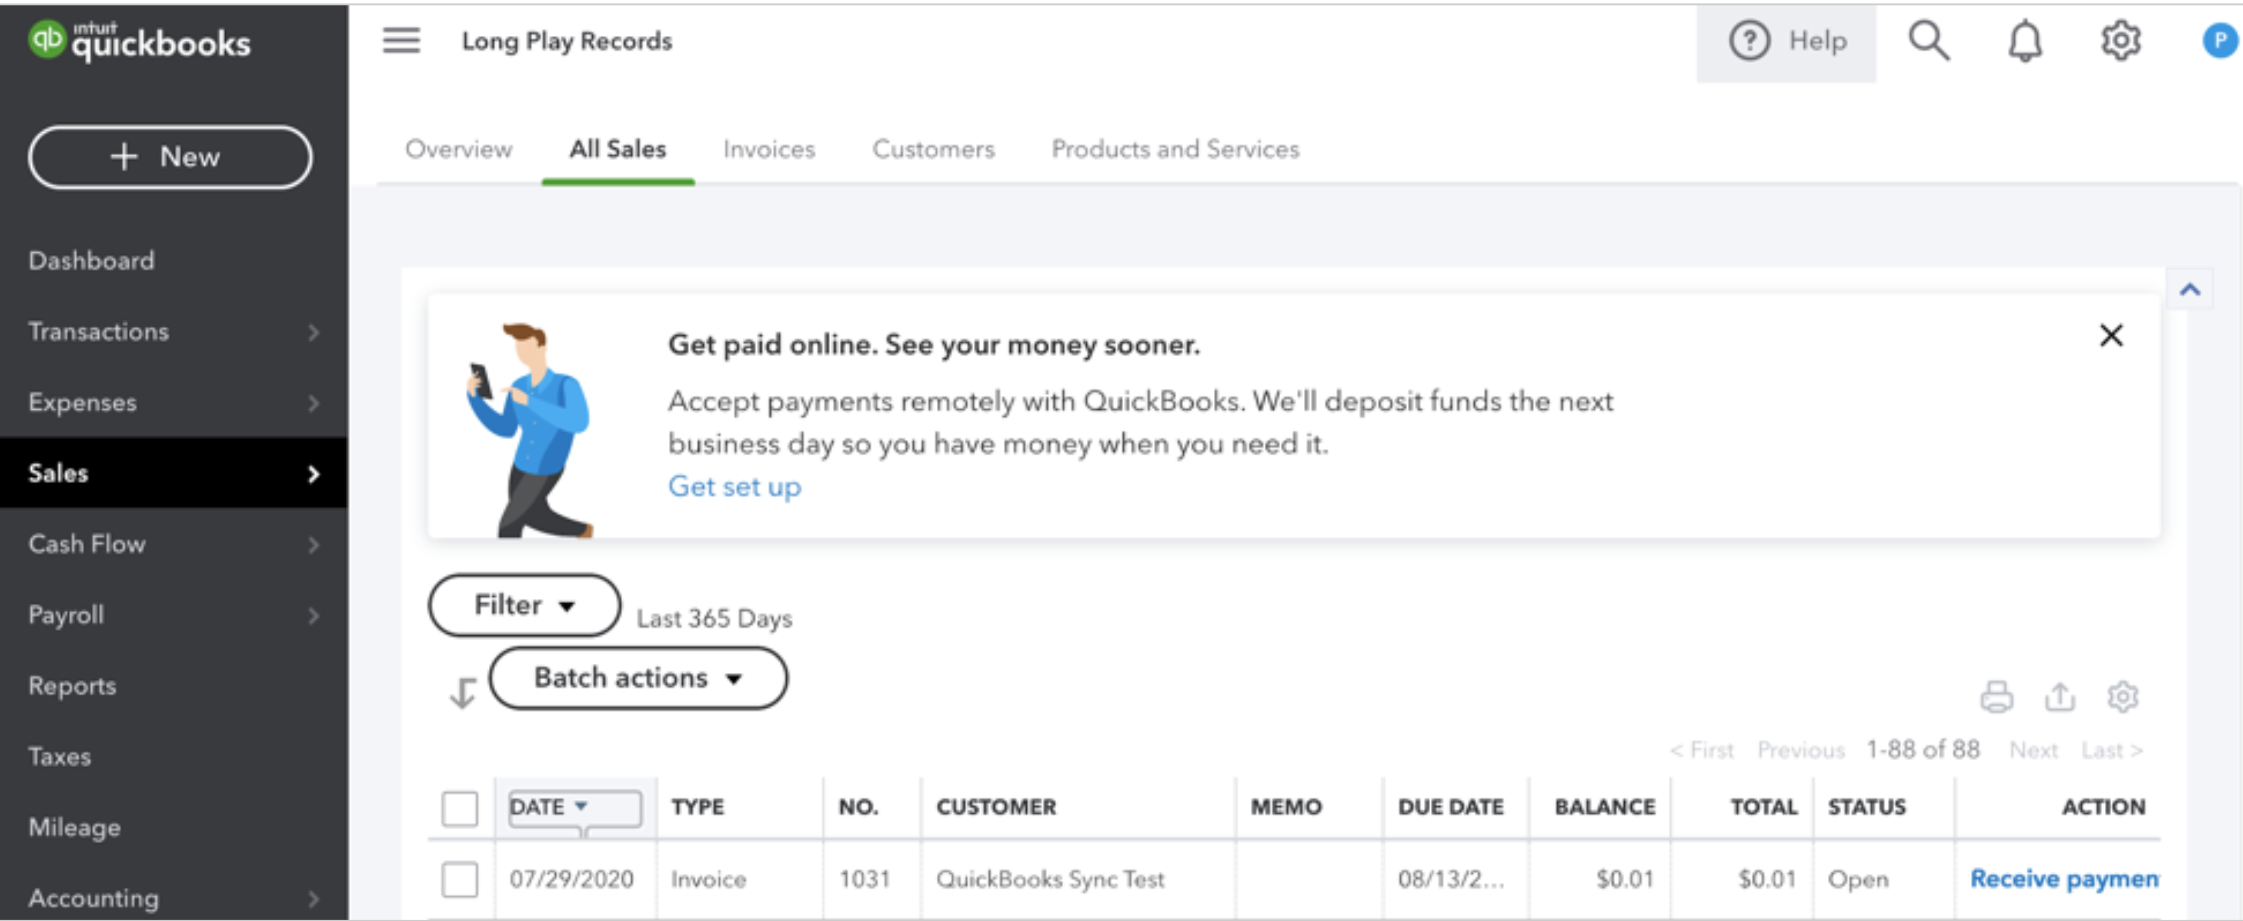This screenshot has width=2243, height=921.
Task: Open table settings gear icon
Action: [2122, 696]
